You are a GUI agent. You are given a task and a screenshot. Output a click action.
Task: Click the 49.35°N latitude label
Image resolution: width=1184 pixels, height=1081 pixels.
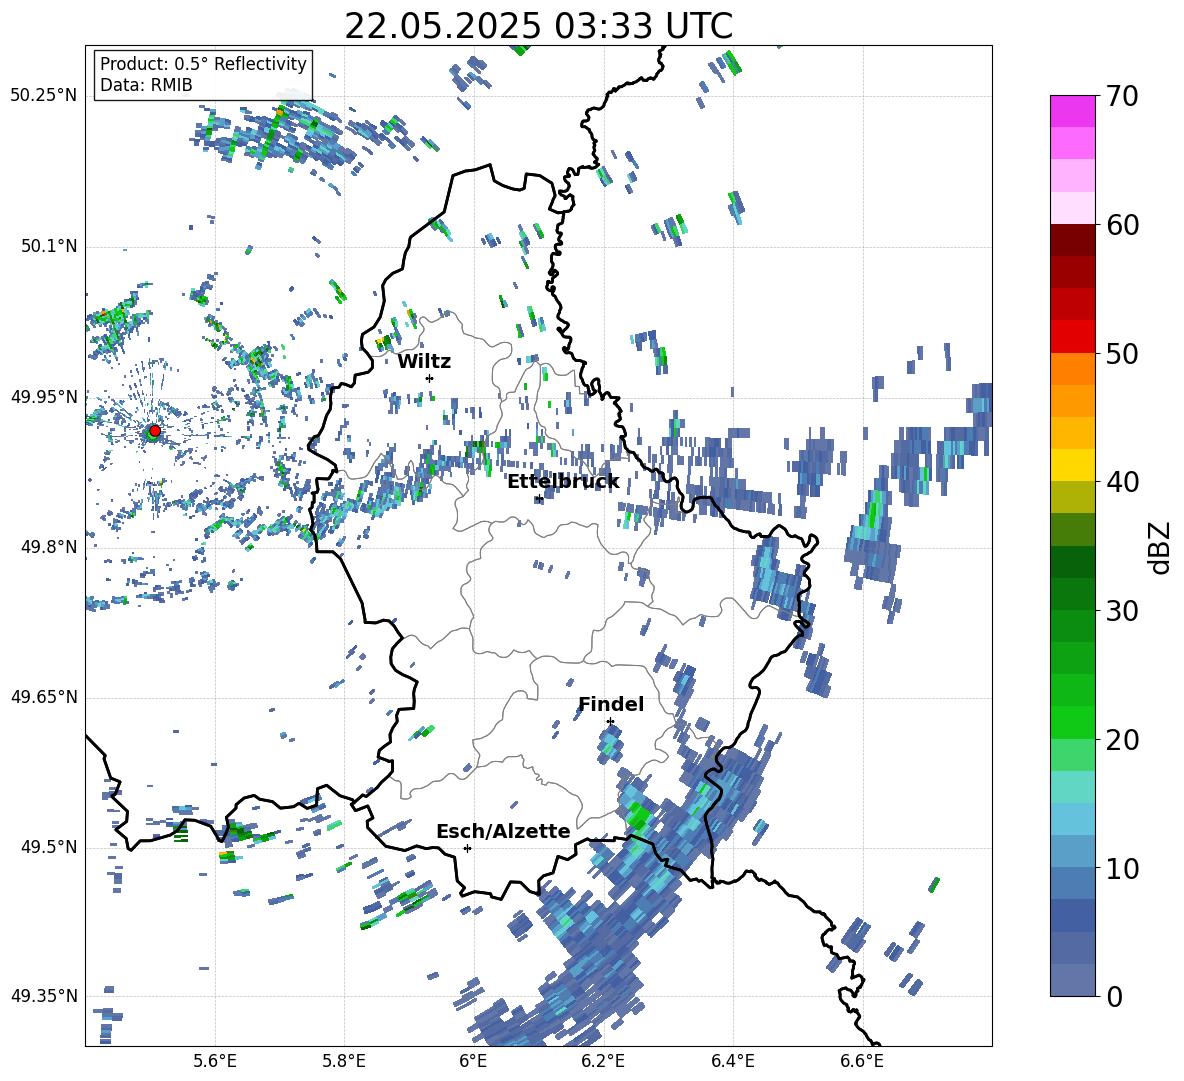click(44, 996)
